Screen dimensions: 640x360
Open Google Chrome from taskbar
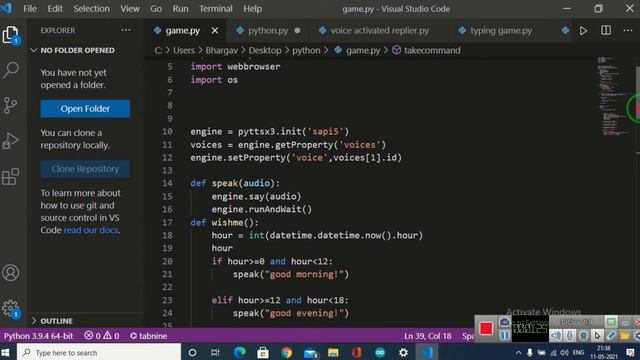pos(287,352)
